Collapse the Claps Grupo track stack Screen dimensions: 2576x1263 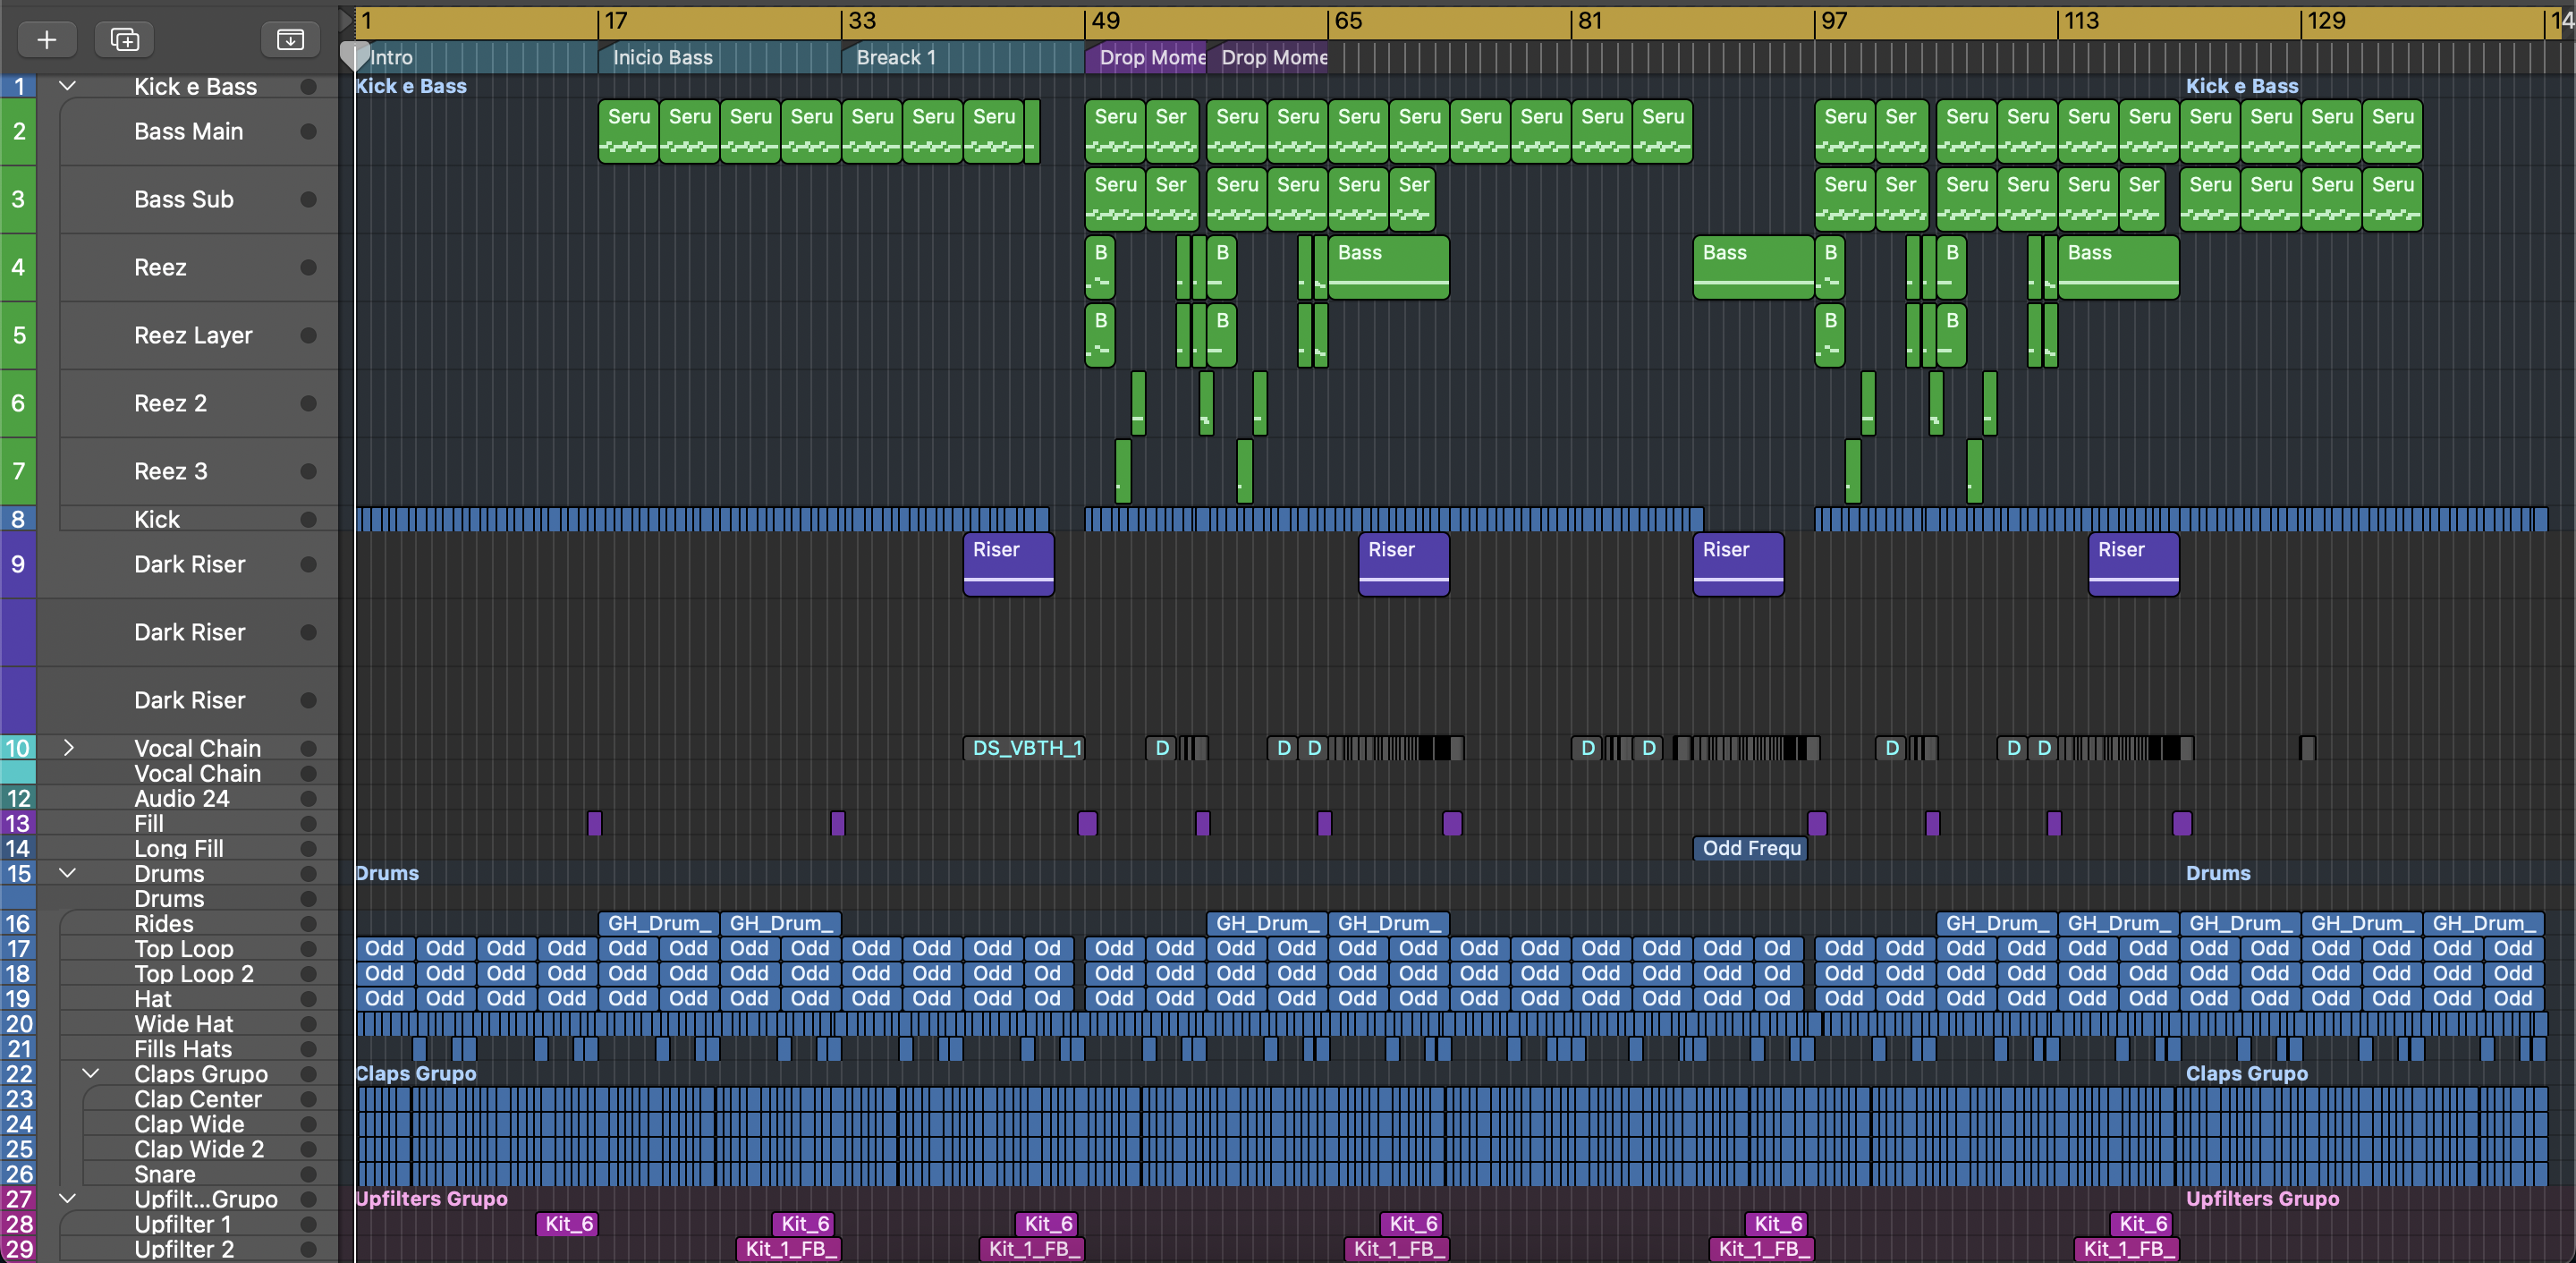point(90,1073)
